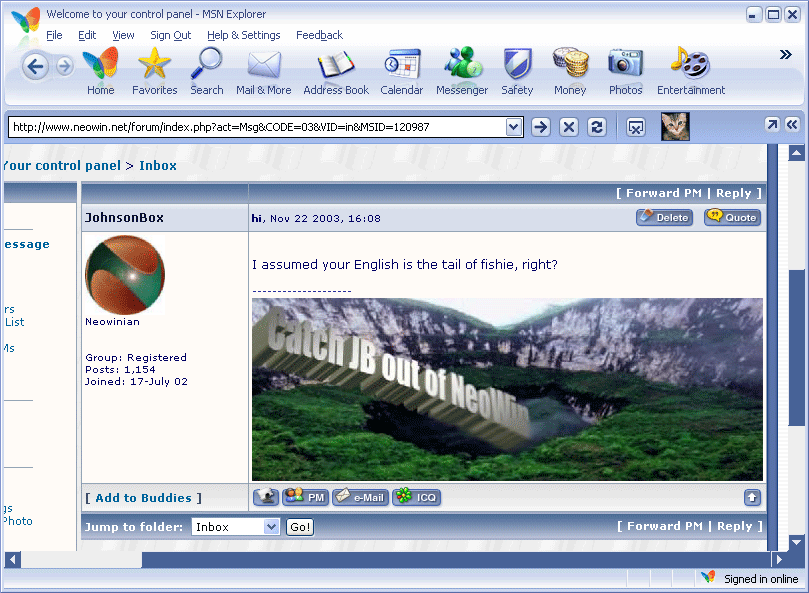
Task: Click the ICQ button
Action: click(x=417, y=497)
